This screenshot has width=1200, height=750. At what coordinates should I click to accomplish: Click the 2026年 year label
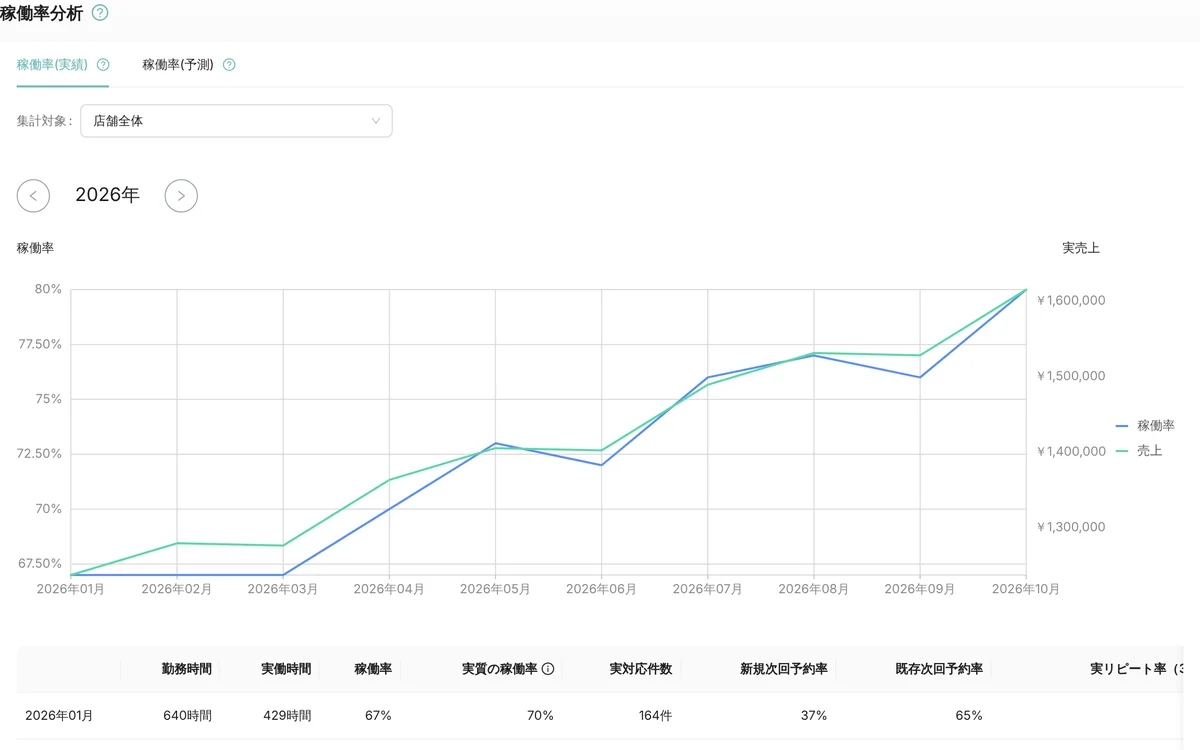coord(107,196)
